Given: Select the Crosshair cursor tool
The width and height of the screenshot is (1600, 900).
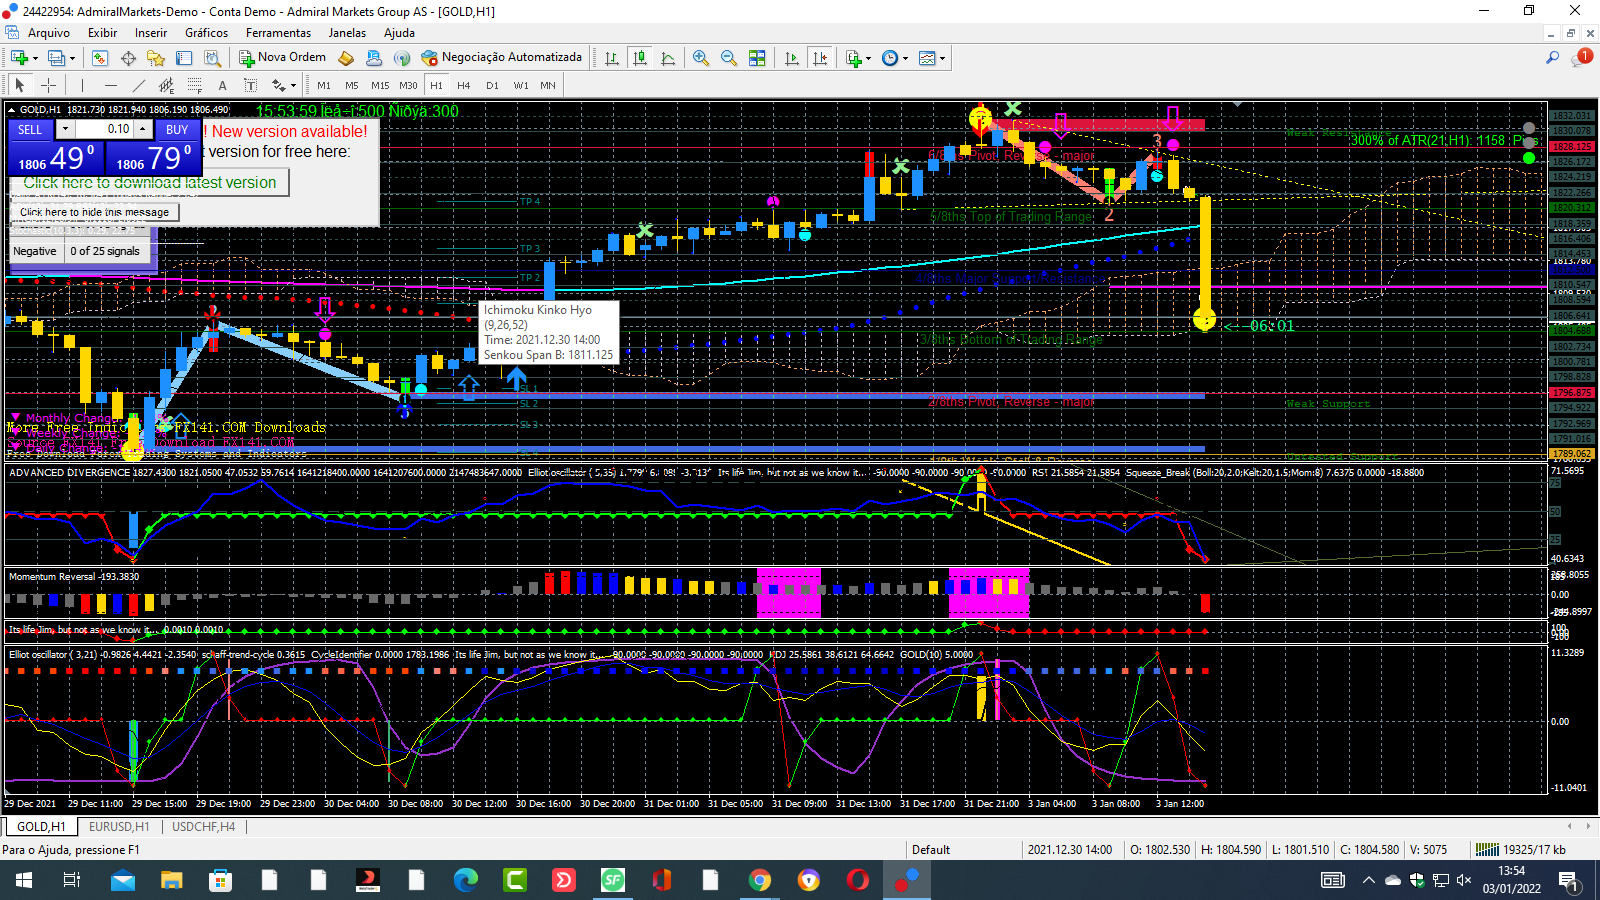Looking at the screenshot, I should pos(47,85).
